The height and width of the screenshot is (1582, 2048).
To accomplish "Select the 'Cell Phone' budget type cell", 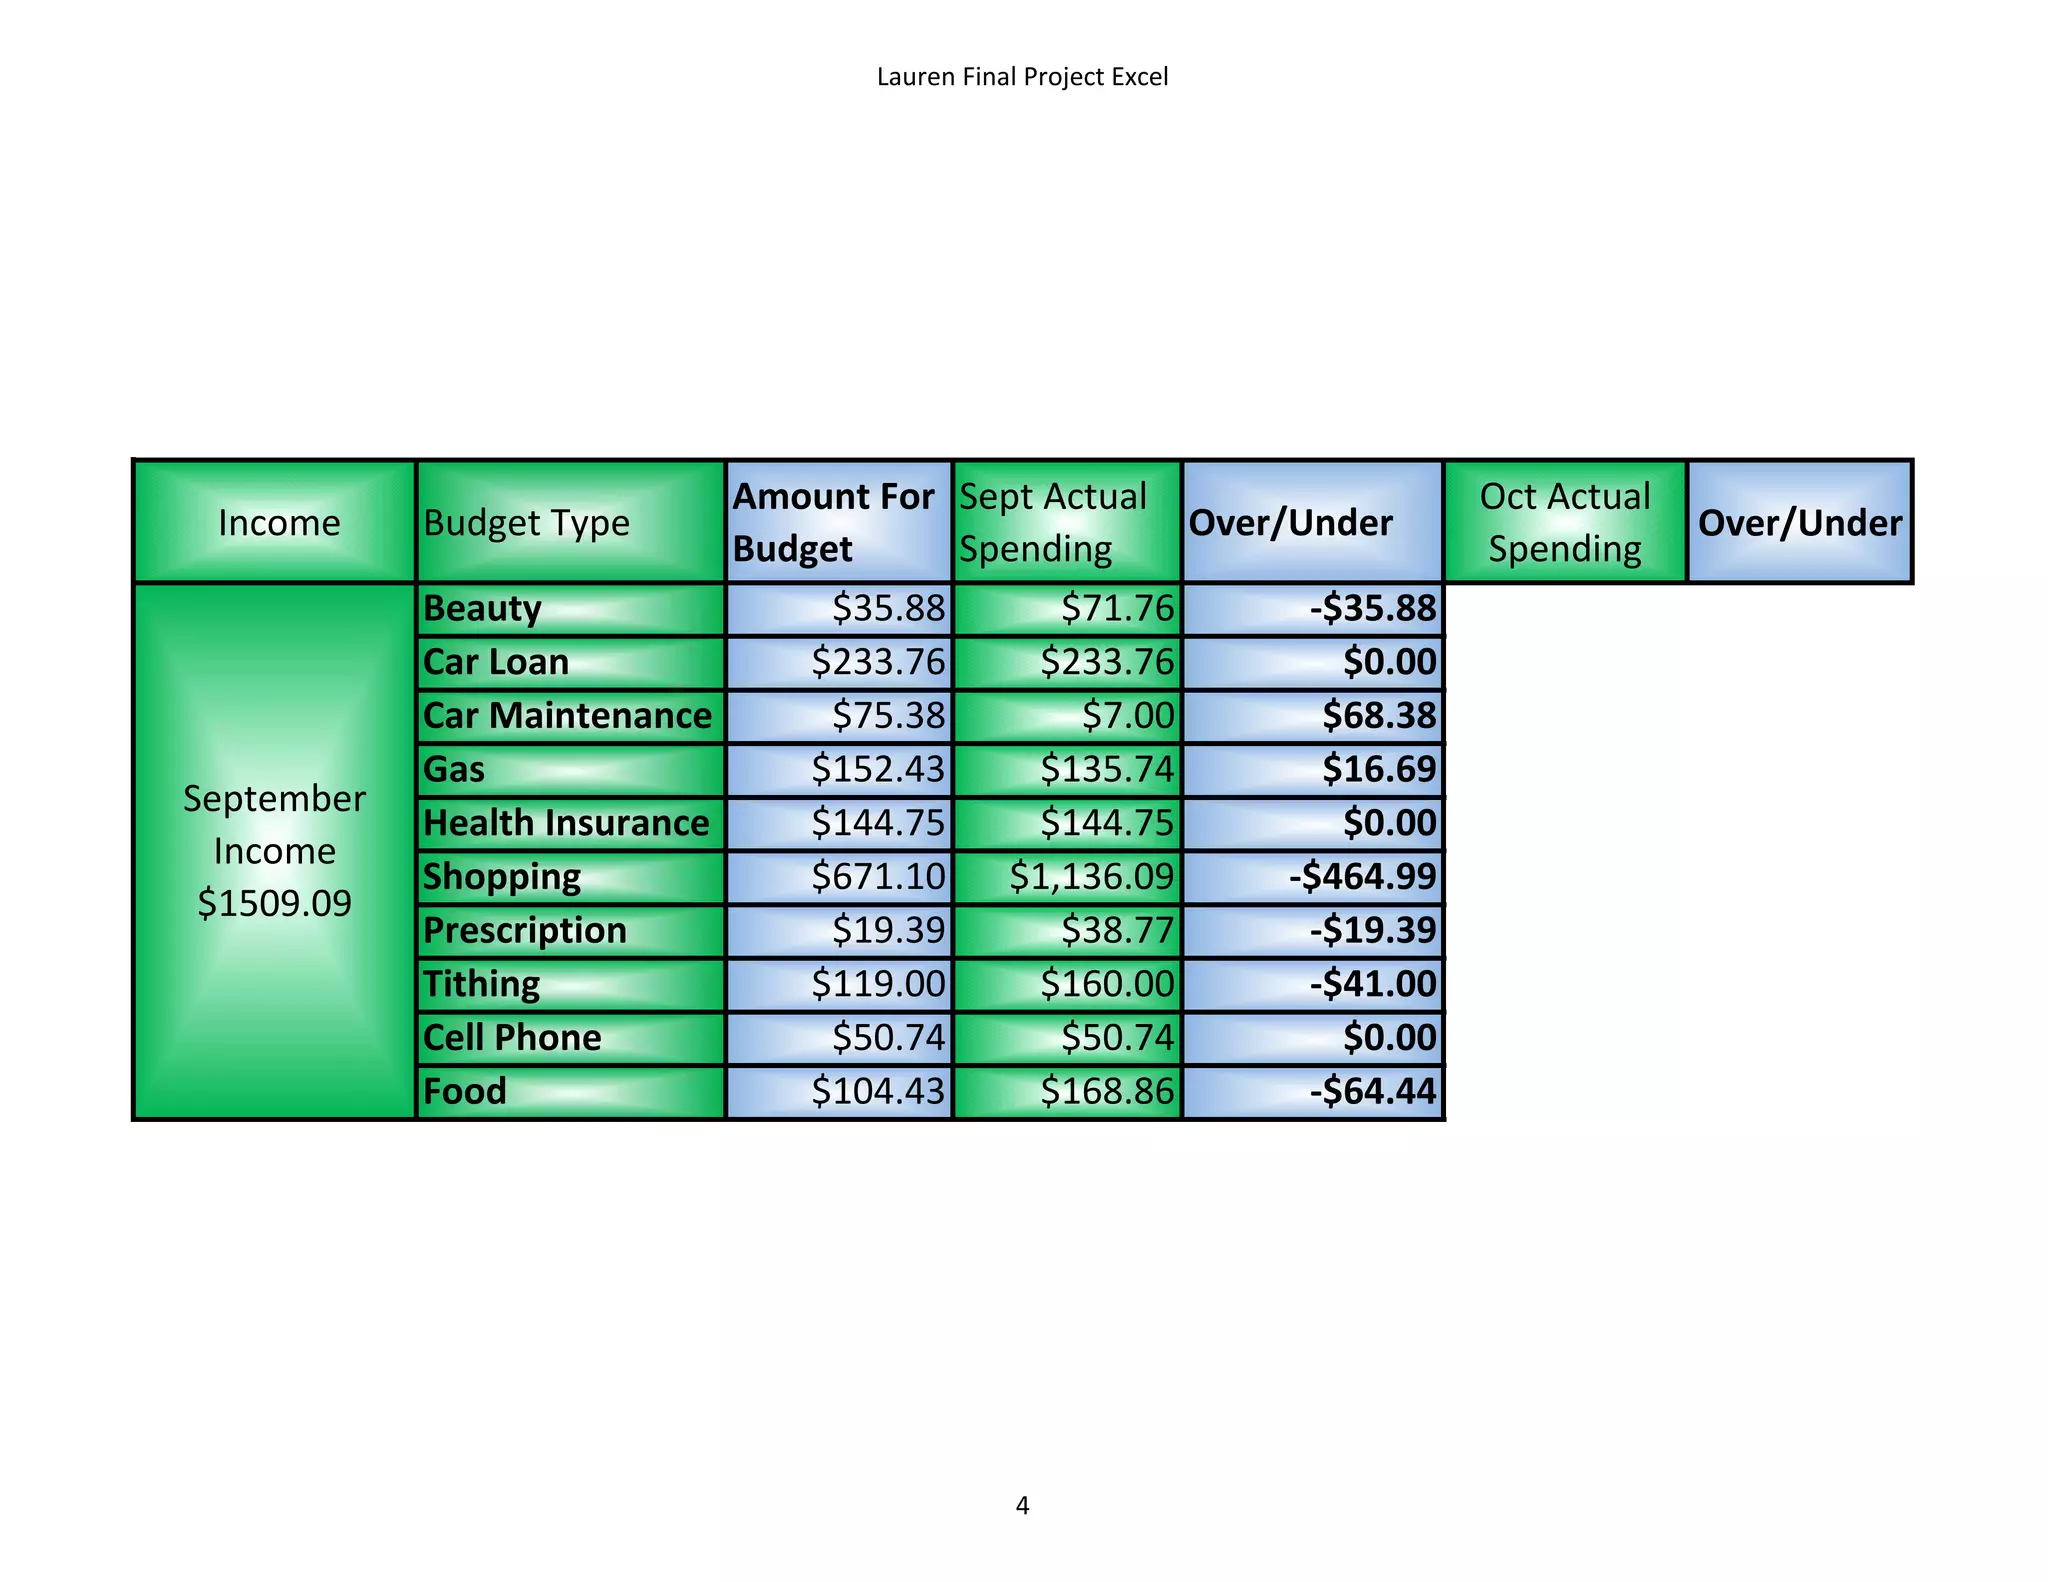I will point(571,1038).
